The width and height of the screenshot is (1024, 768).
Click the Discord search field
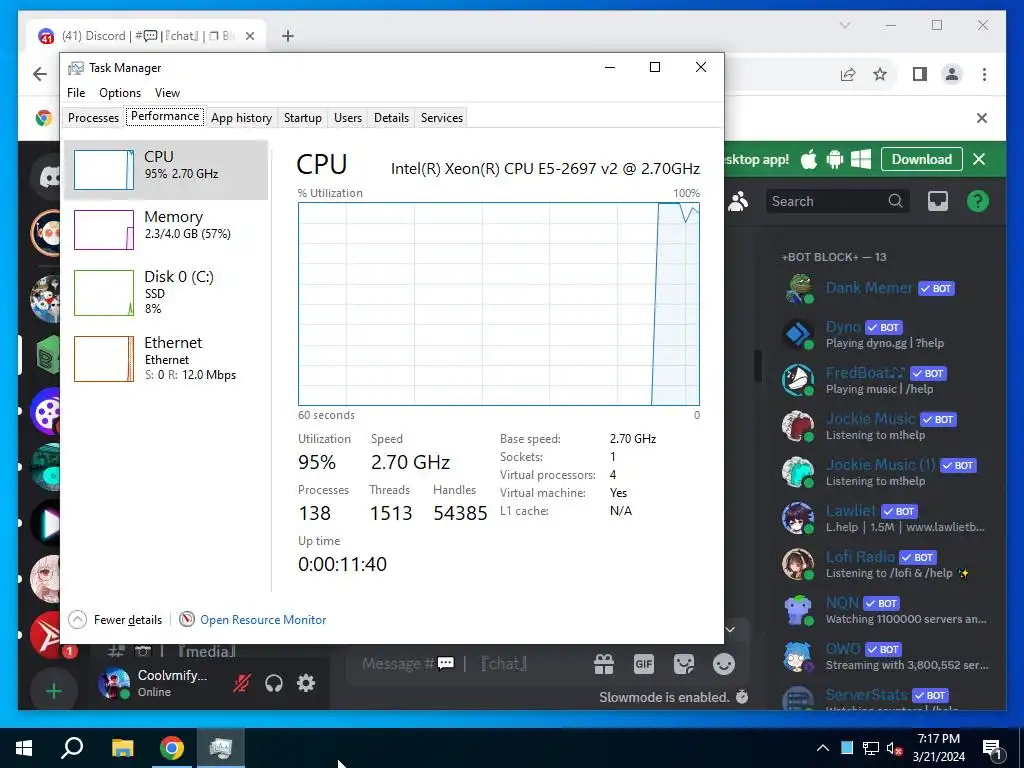837,201
